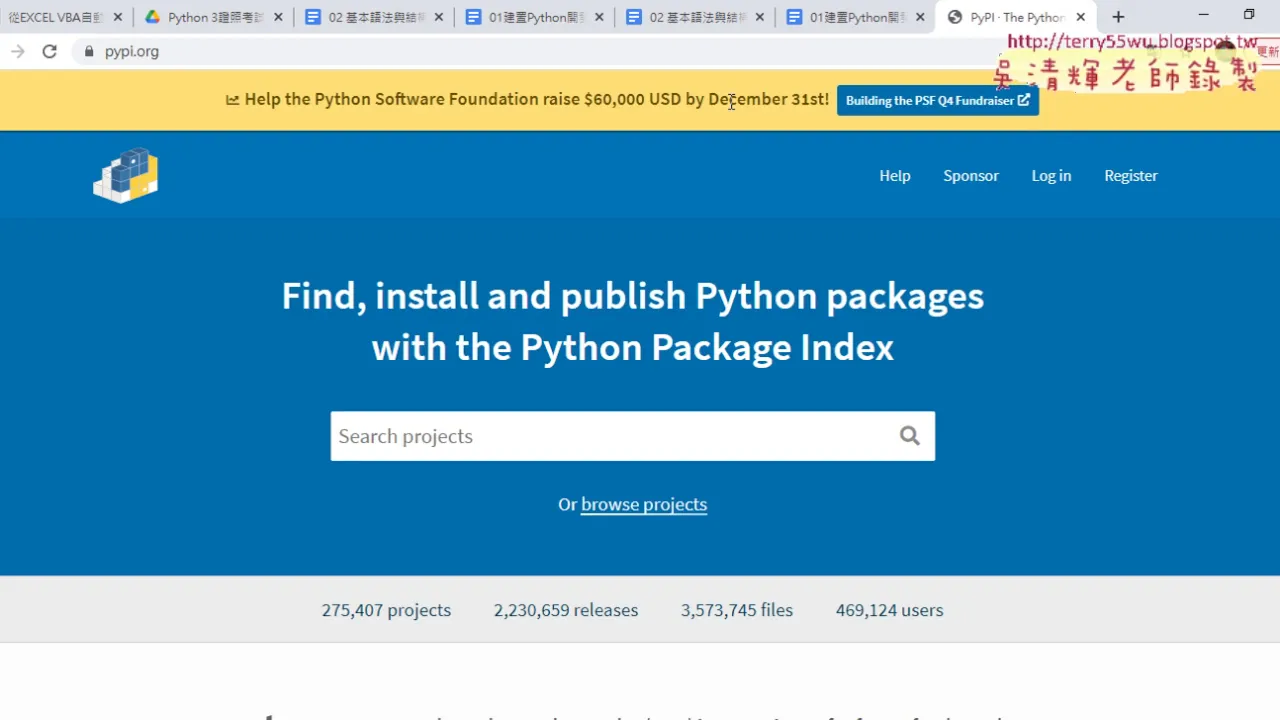This screenshot has width=1280, height=720.
Task: Click the browse projects link
Action: pos(644,505)
